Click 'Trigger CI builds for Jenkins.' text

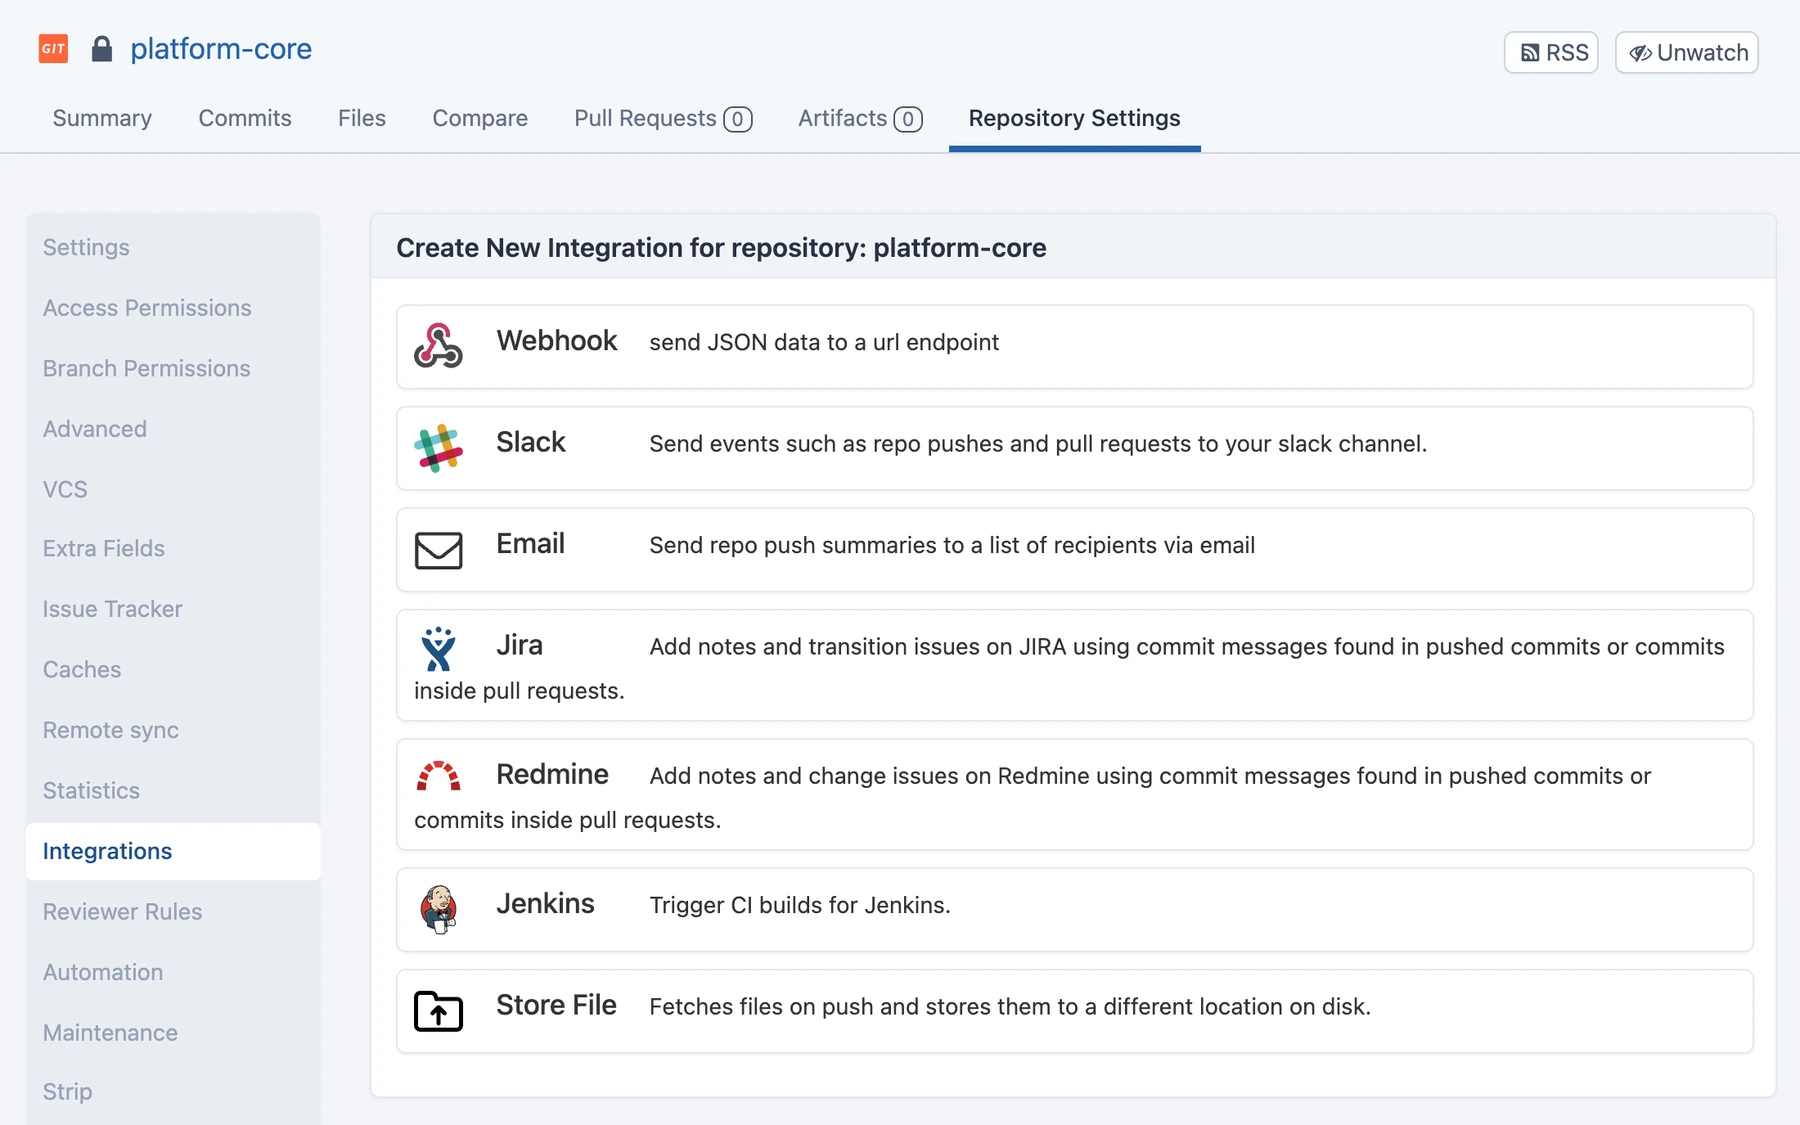coord(800,905)
